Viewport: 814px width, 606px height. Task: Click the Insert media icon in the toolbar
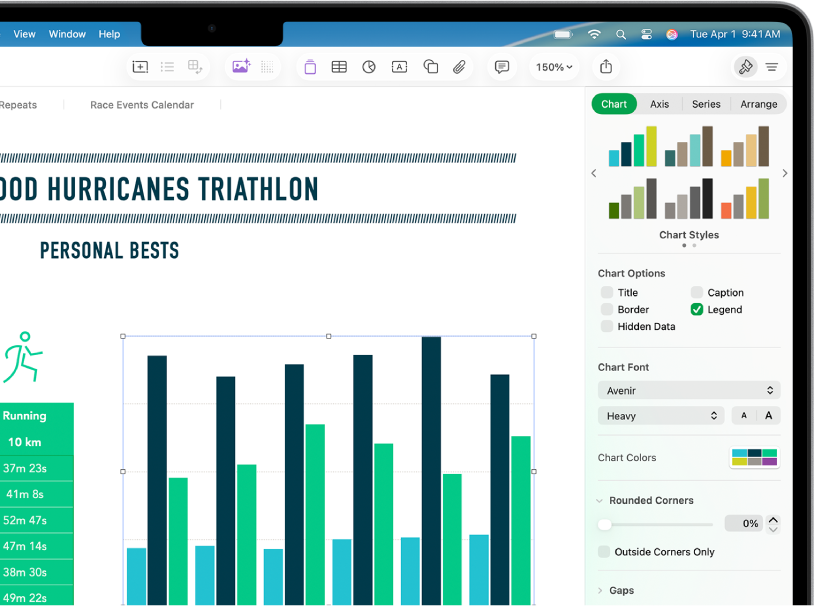(x=240, y=66)
